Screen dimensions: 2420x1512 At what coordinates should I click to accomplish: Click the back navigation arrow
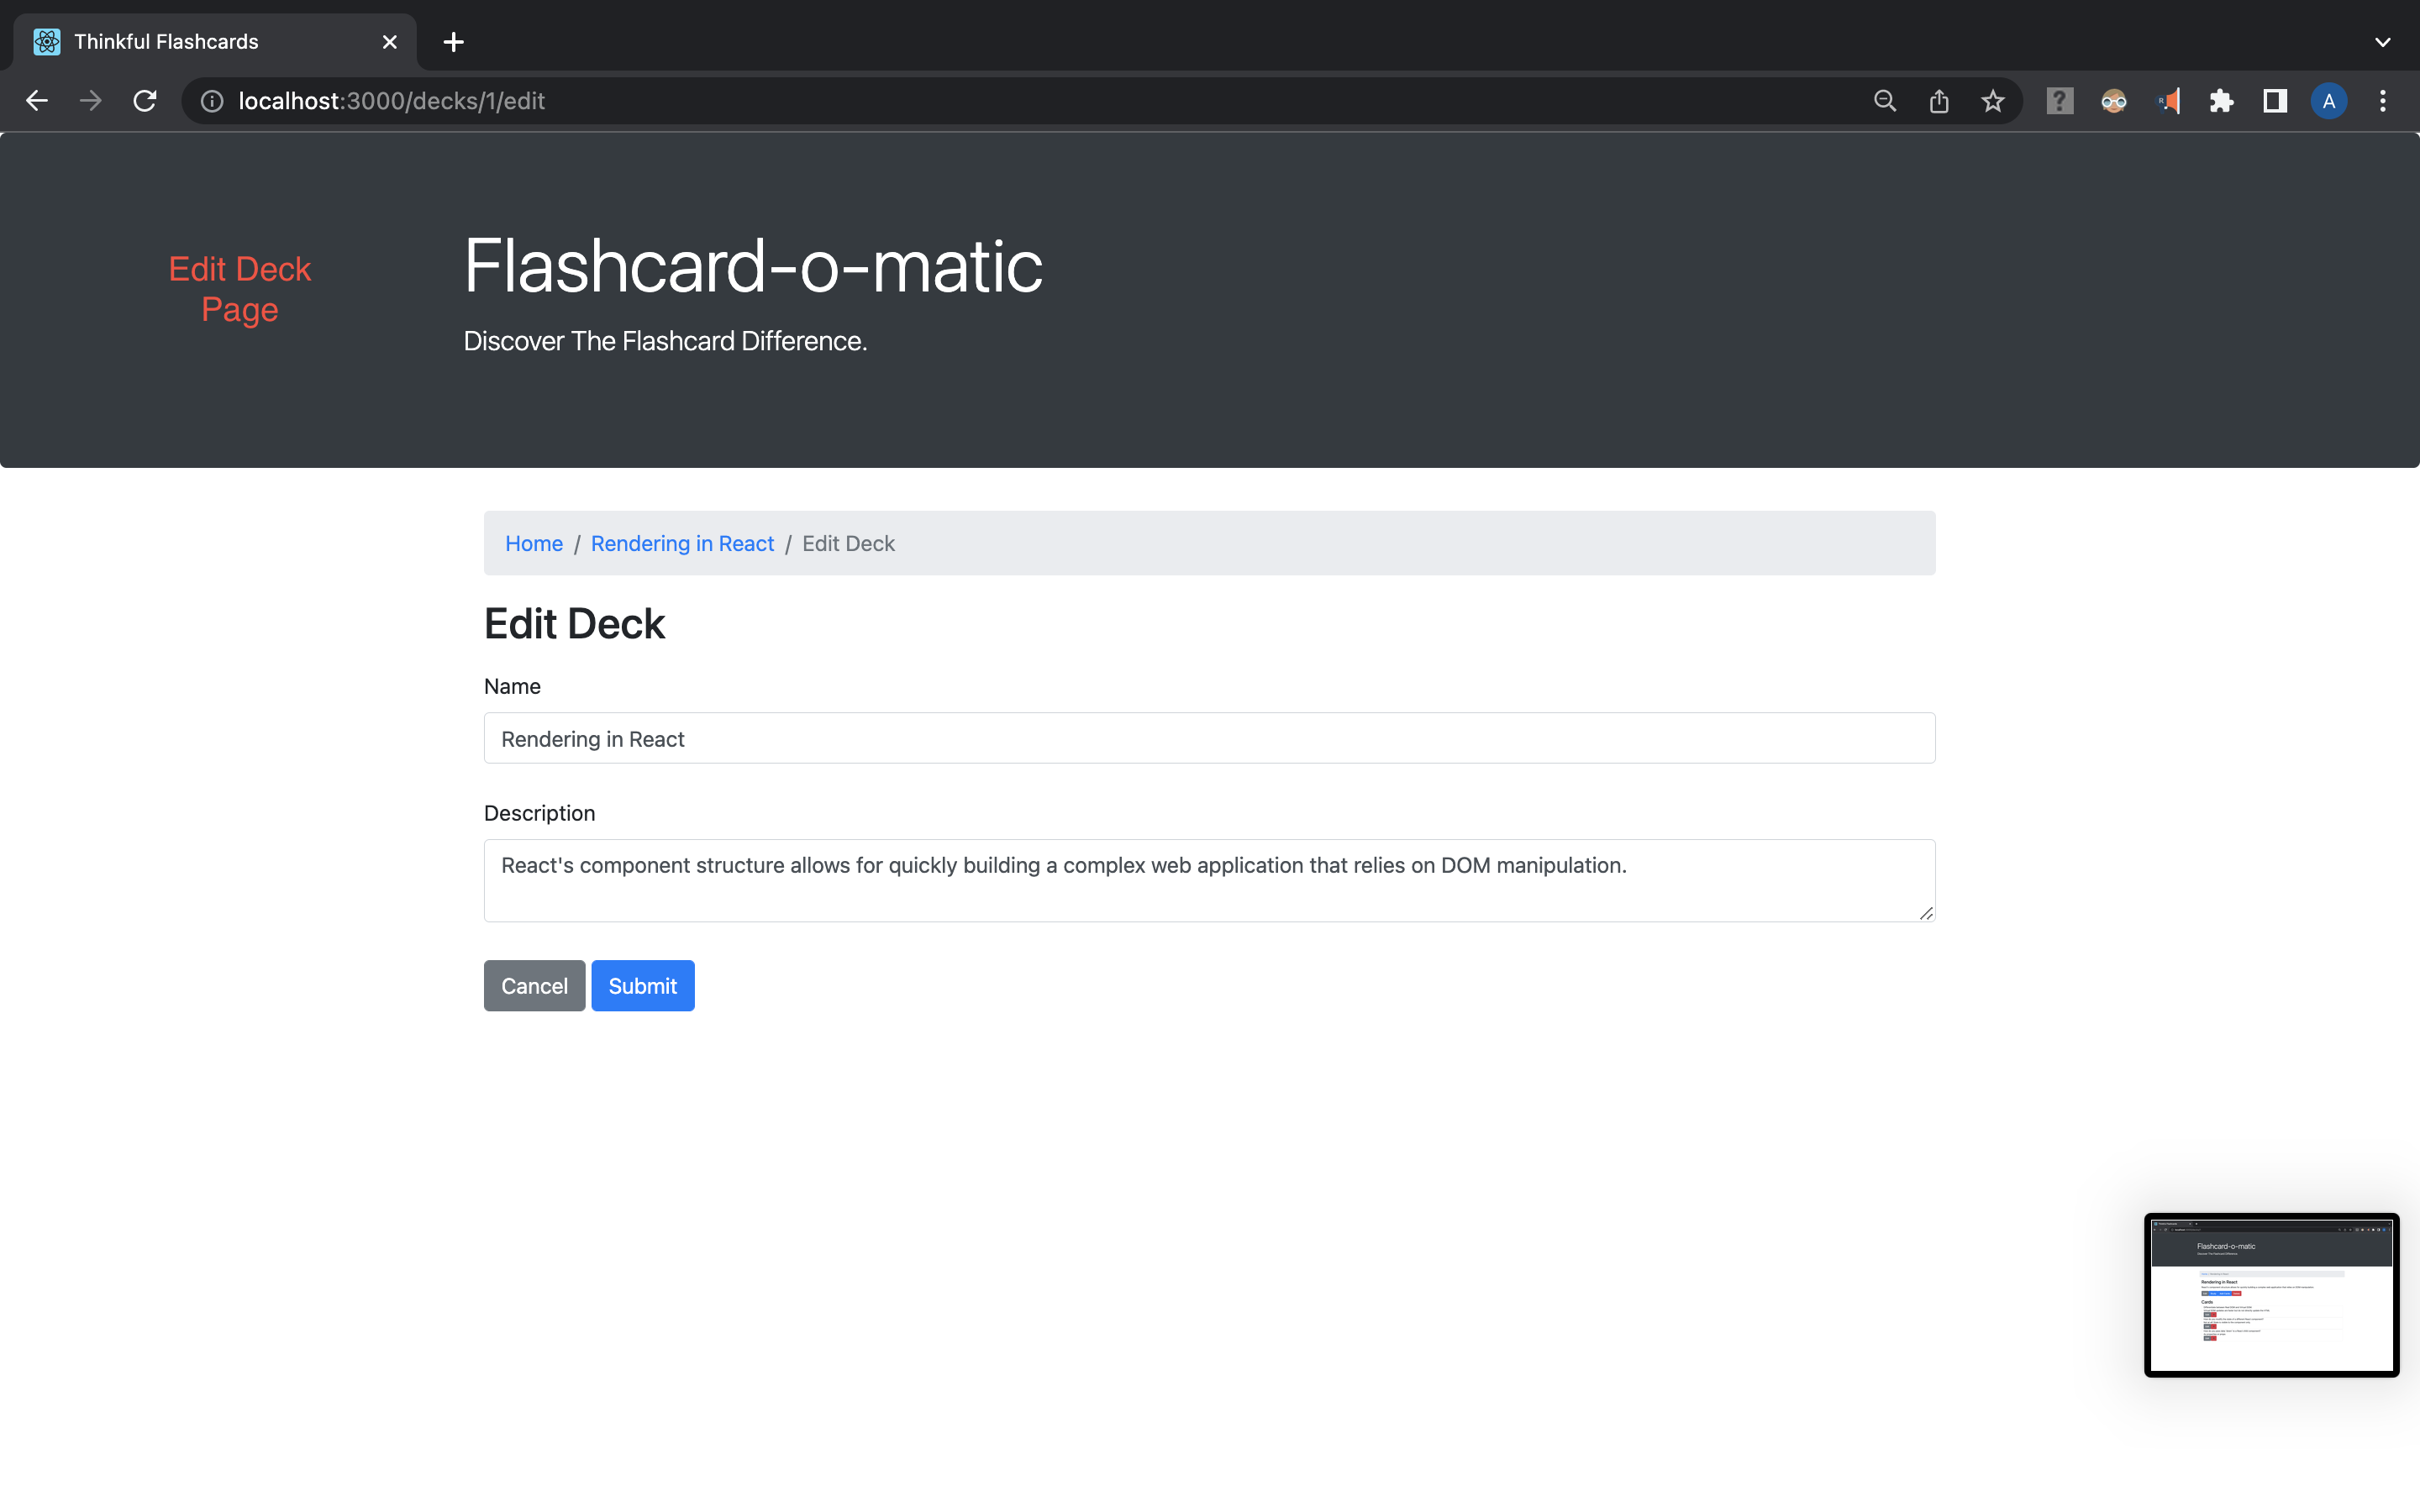(x=37, y=100)
